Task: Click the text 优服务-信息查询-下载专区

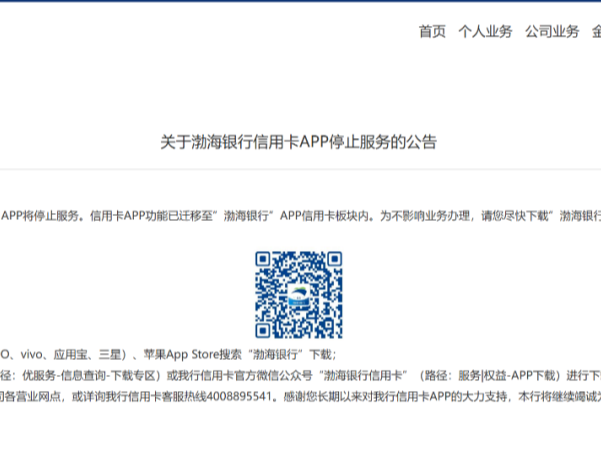Action: (x=87, y=376)
